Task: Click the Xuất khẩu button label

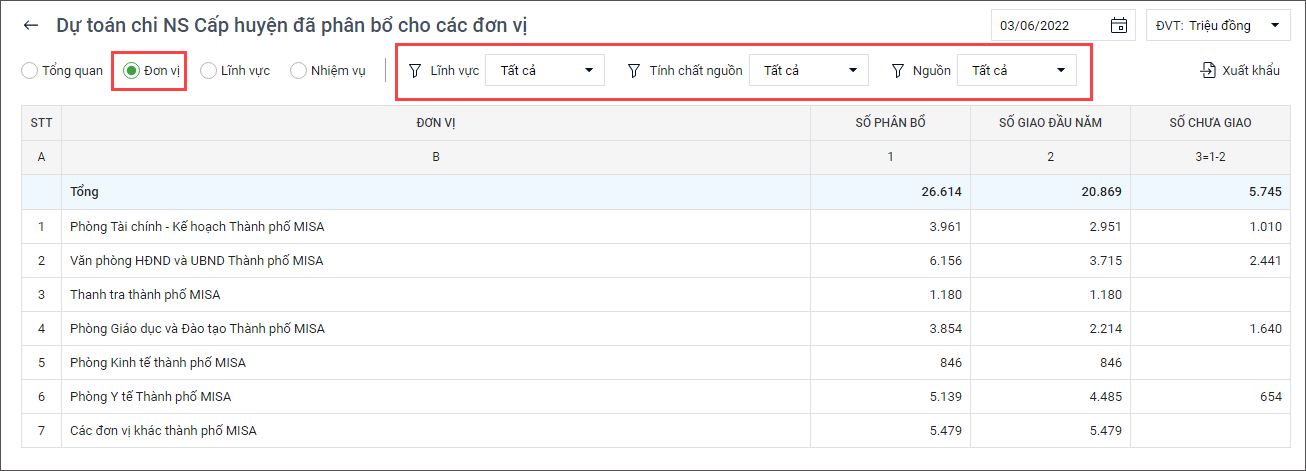Action: point(1250,71)
